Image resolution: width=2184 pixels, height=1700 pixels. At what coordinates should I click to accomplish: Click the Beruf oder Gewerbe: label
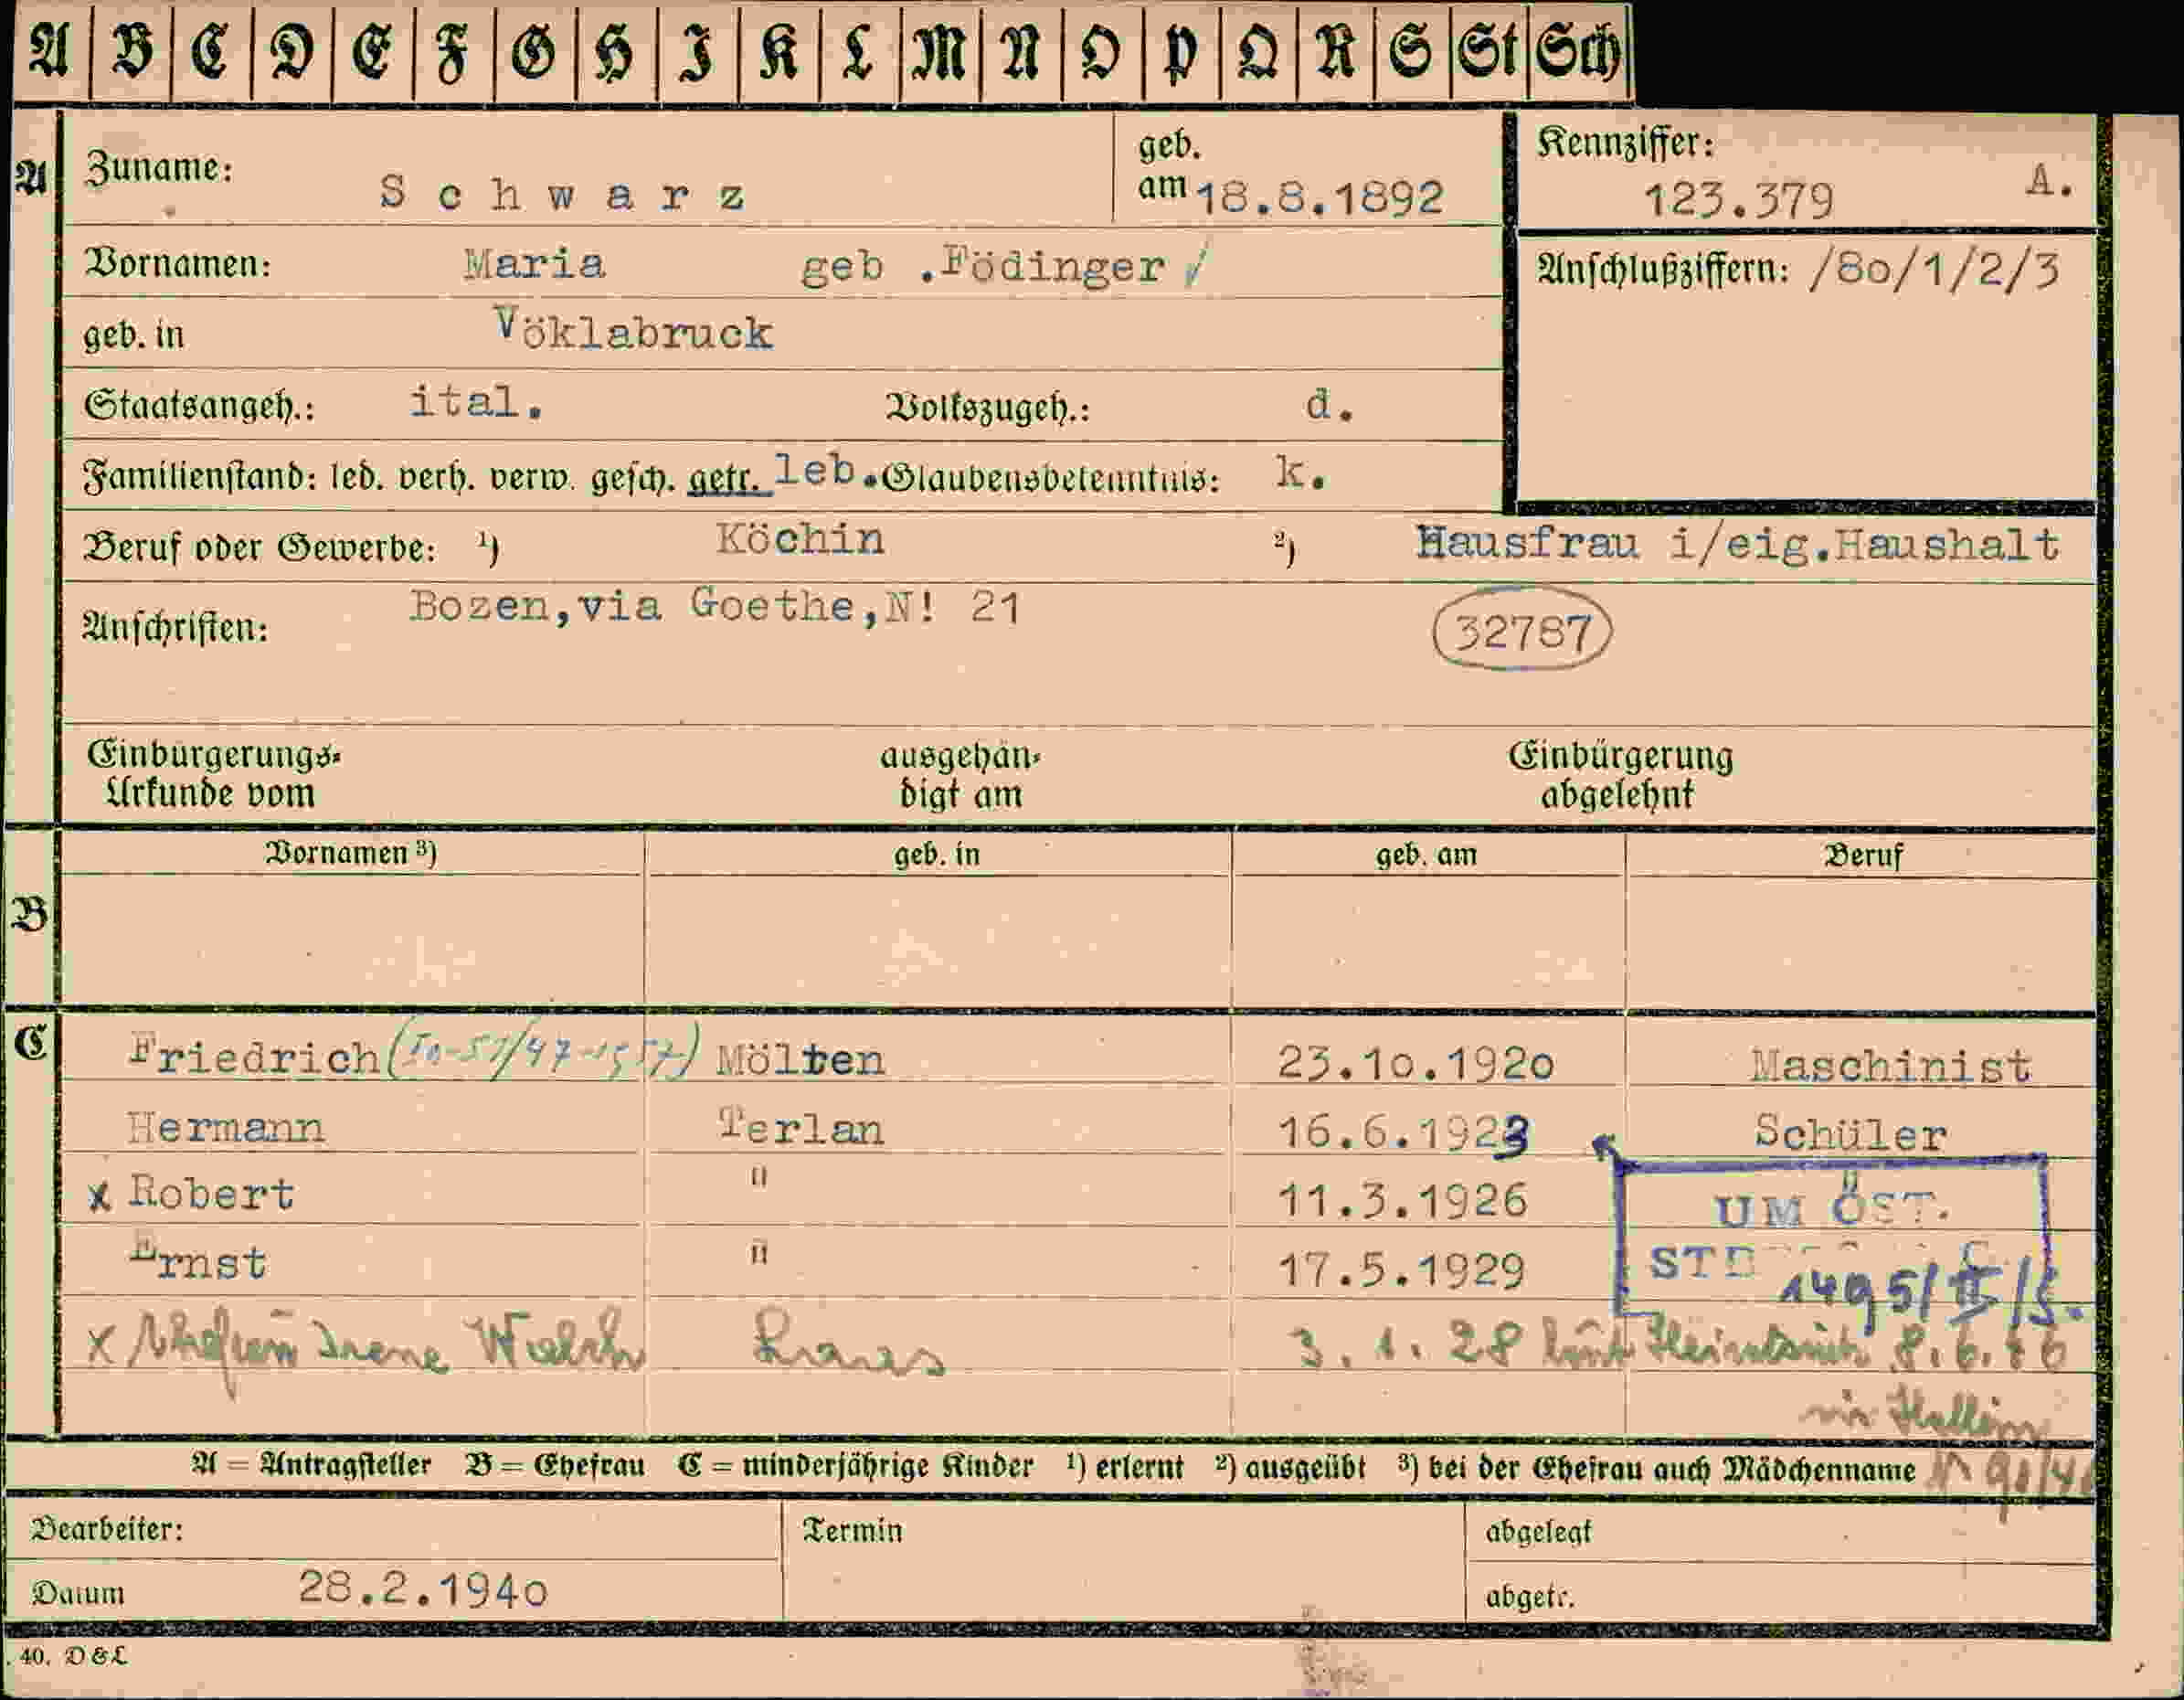(x=260, y=547)
